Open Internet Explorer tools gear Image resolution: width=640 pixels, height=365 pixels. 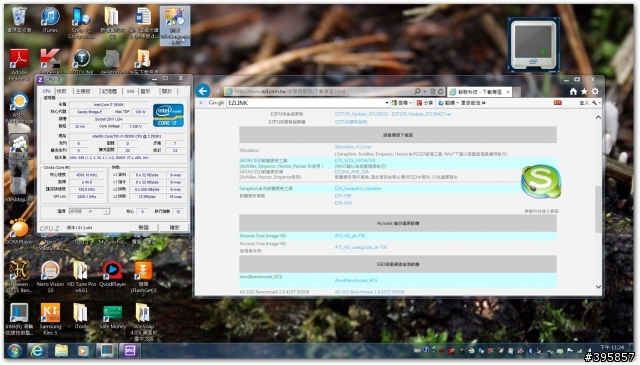pyautogui.click(x=595, y=91)
